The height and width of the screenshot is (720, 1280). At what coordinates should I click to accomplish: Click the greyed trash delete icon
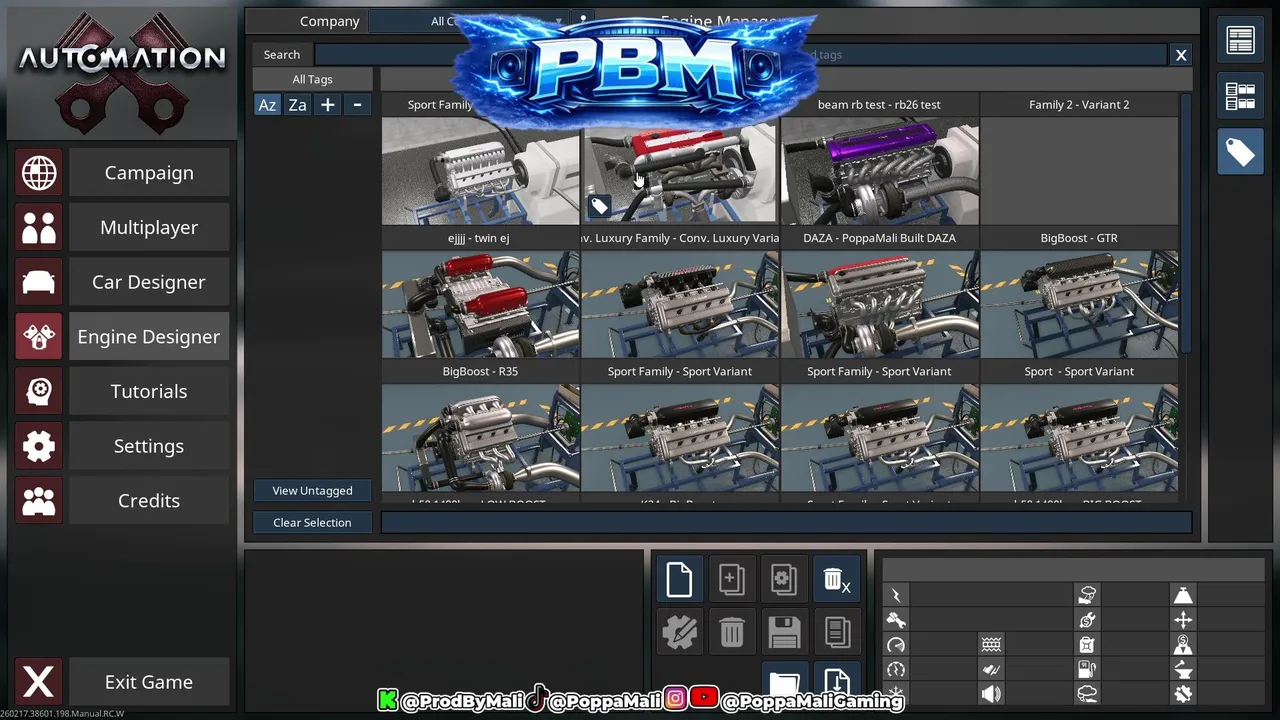coord(731,632)
